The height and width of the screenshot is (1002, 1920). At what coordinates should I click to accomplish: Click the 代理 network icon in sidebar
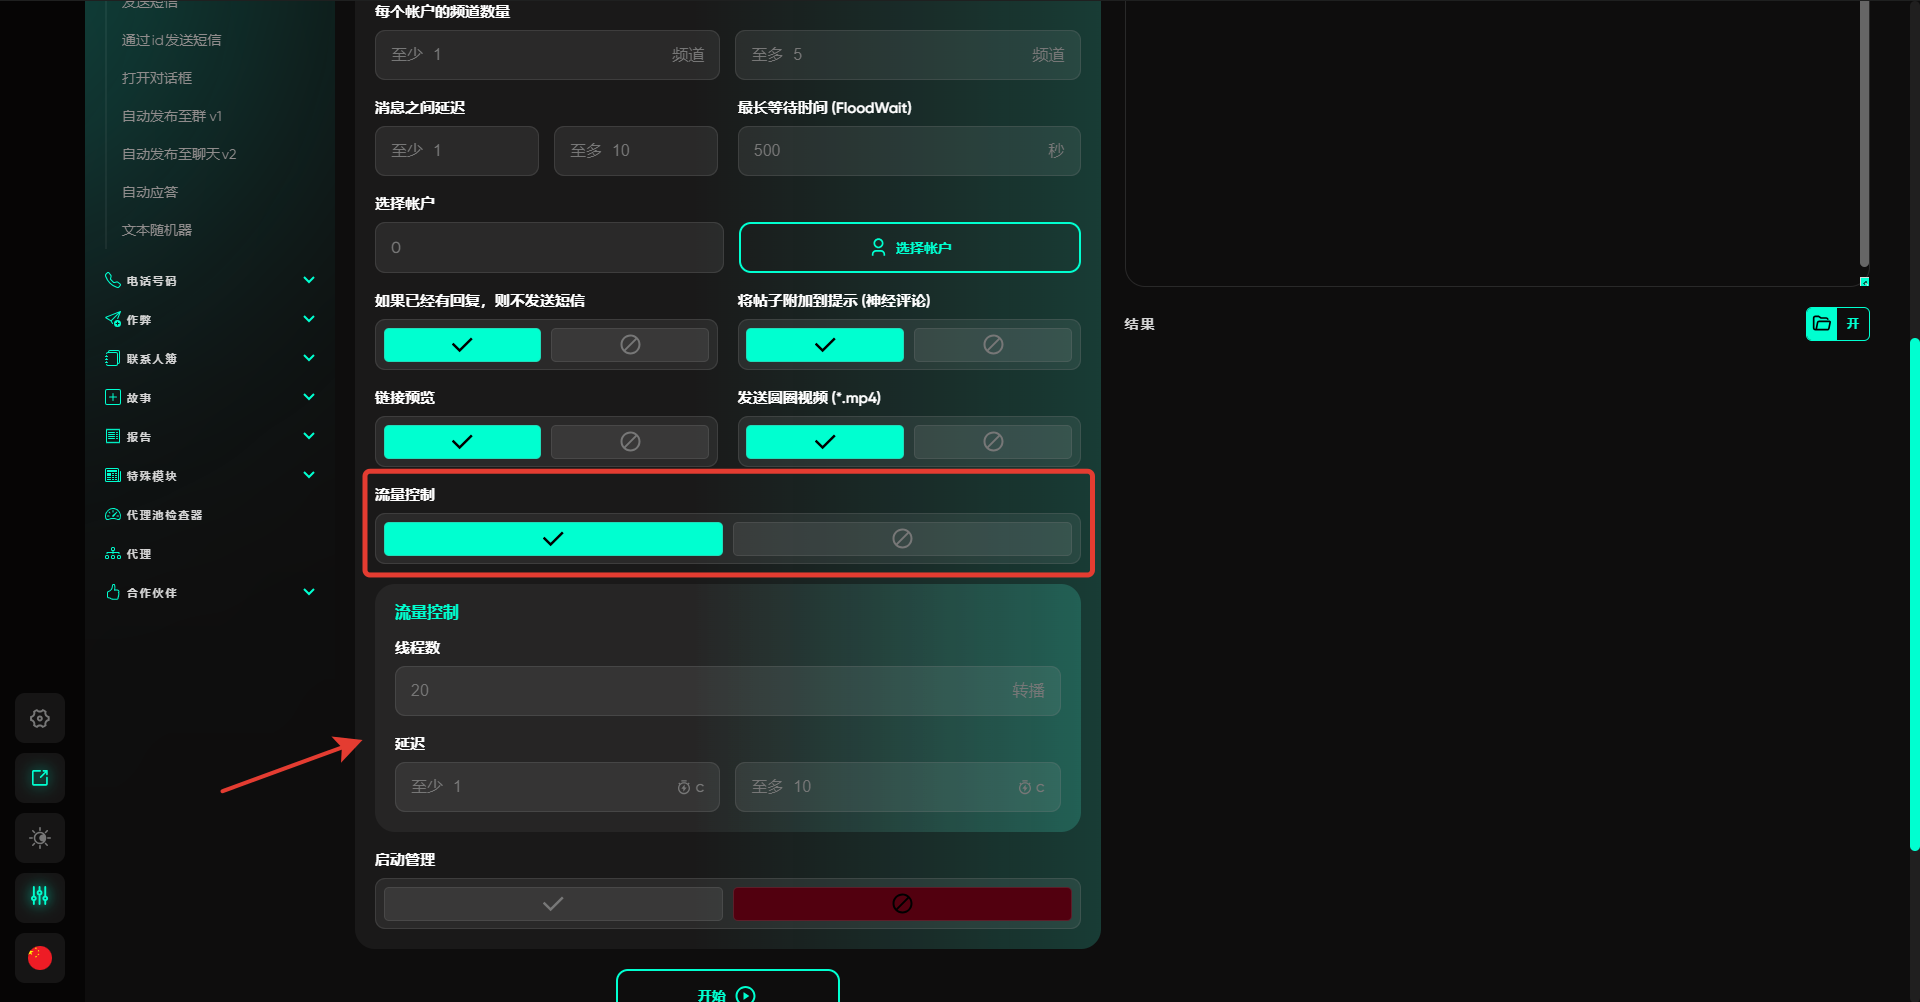[113, 554]
